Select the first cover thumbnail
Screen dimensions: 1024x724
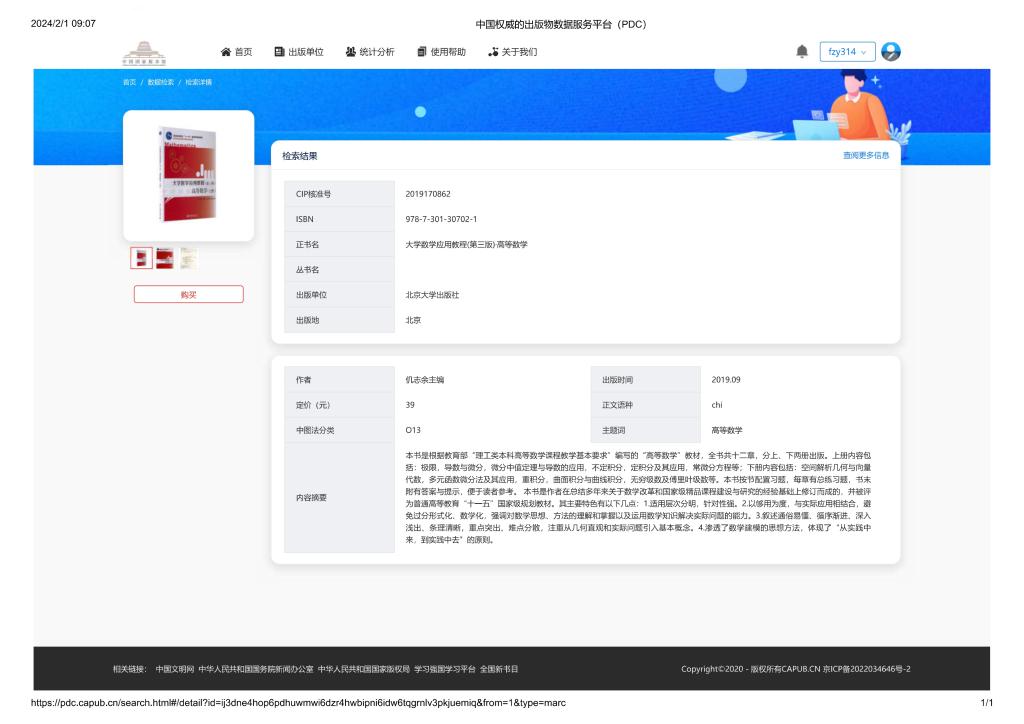[141, 258]
